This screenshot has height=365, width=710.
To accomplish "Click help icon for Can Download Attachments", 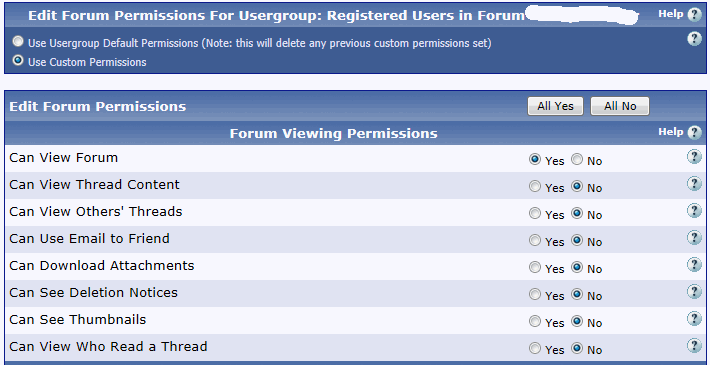I will [x=694, y=265].
